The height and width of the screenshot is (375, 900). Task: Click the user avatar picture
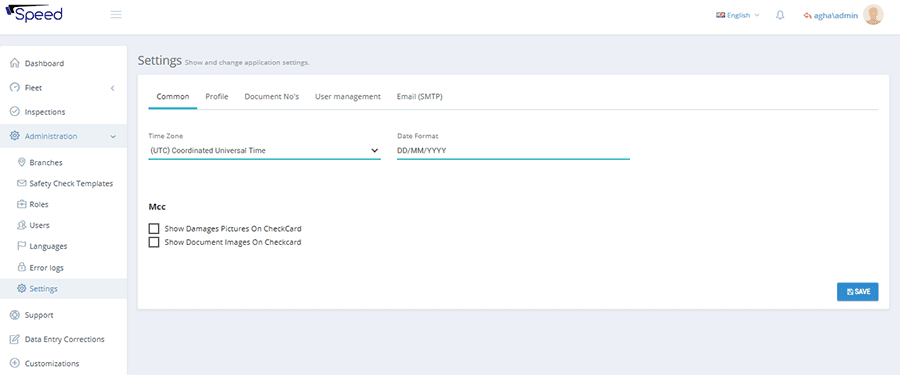[x=873, y=15]
